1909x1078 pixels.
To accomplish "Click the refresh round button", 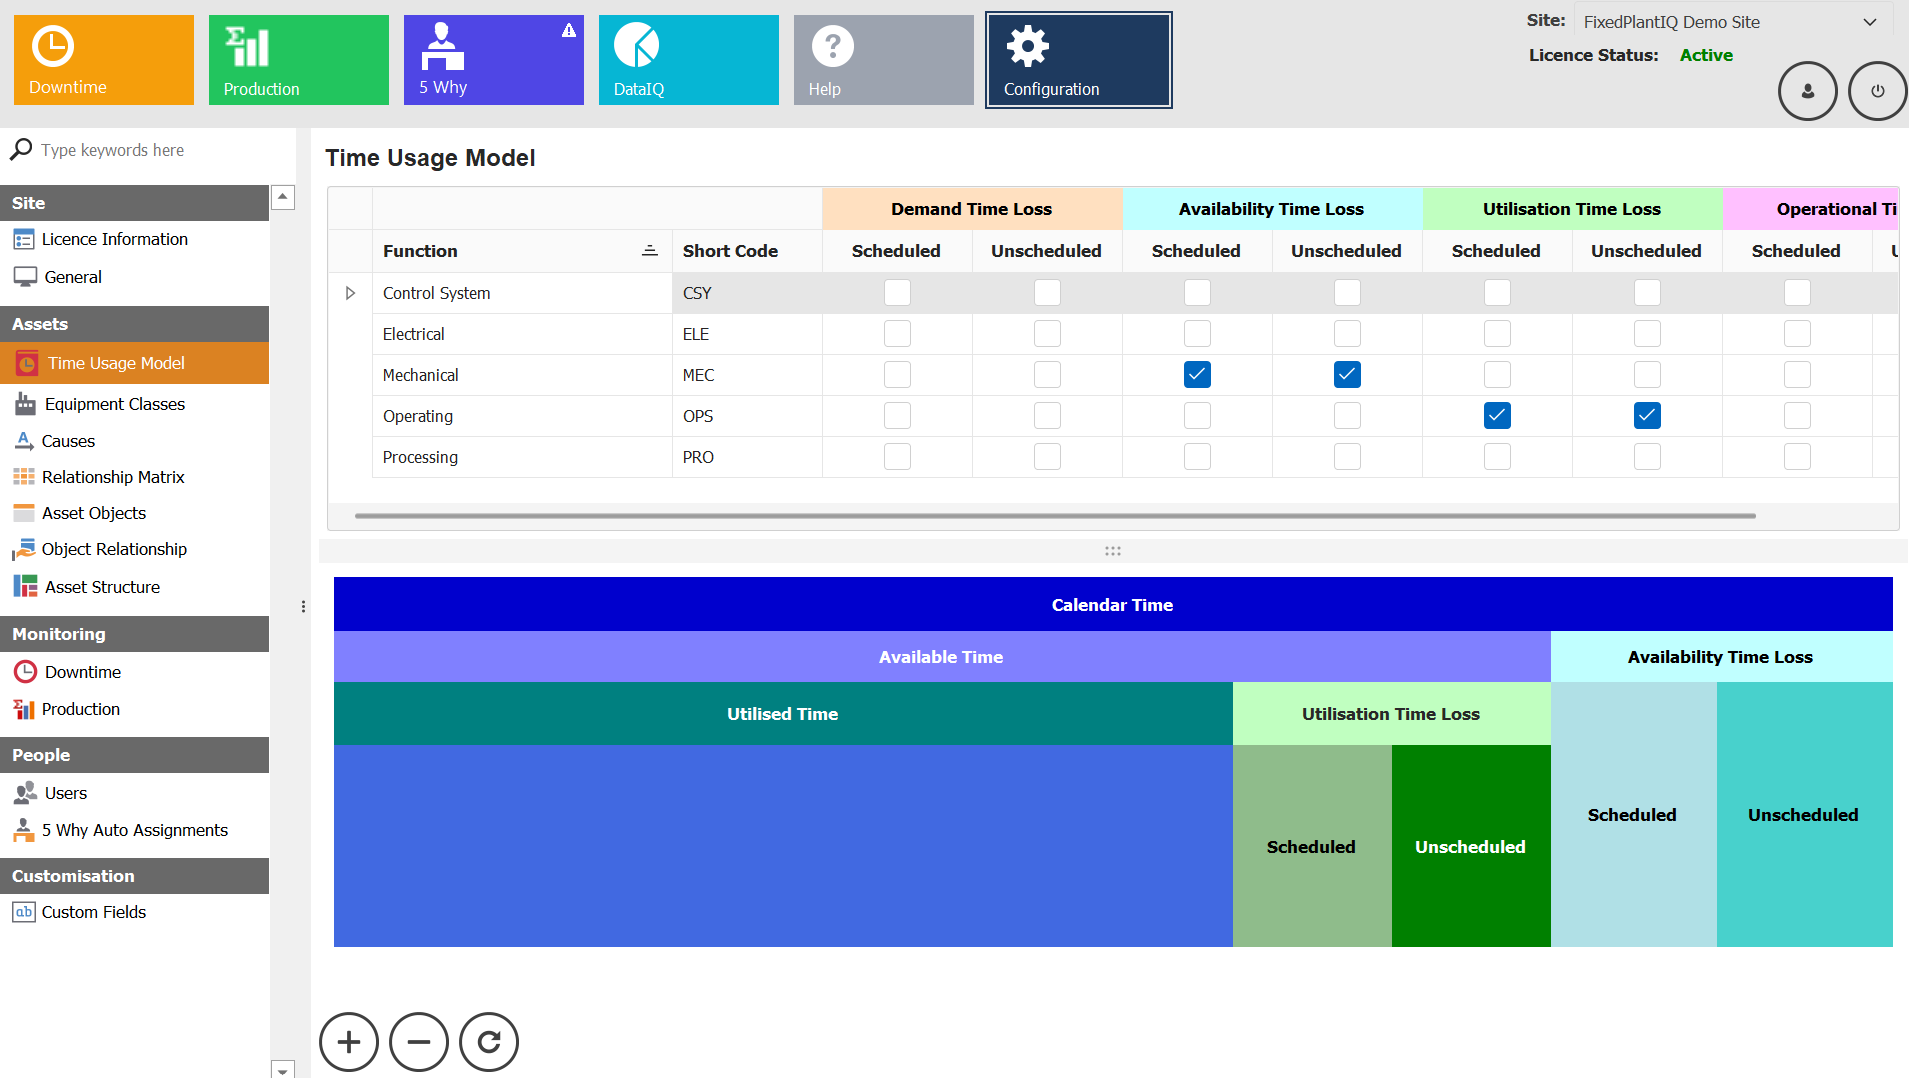I will point(489,1042).
